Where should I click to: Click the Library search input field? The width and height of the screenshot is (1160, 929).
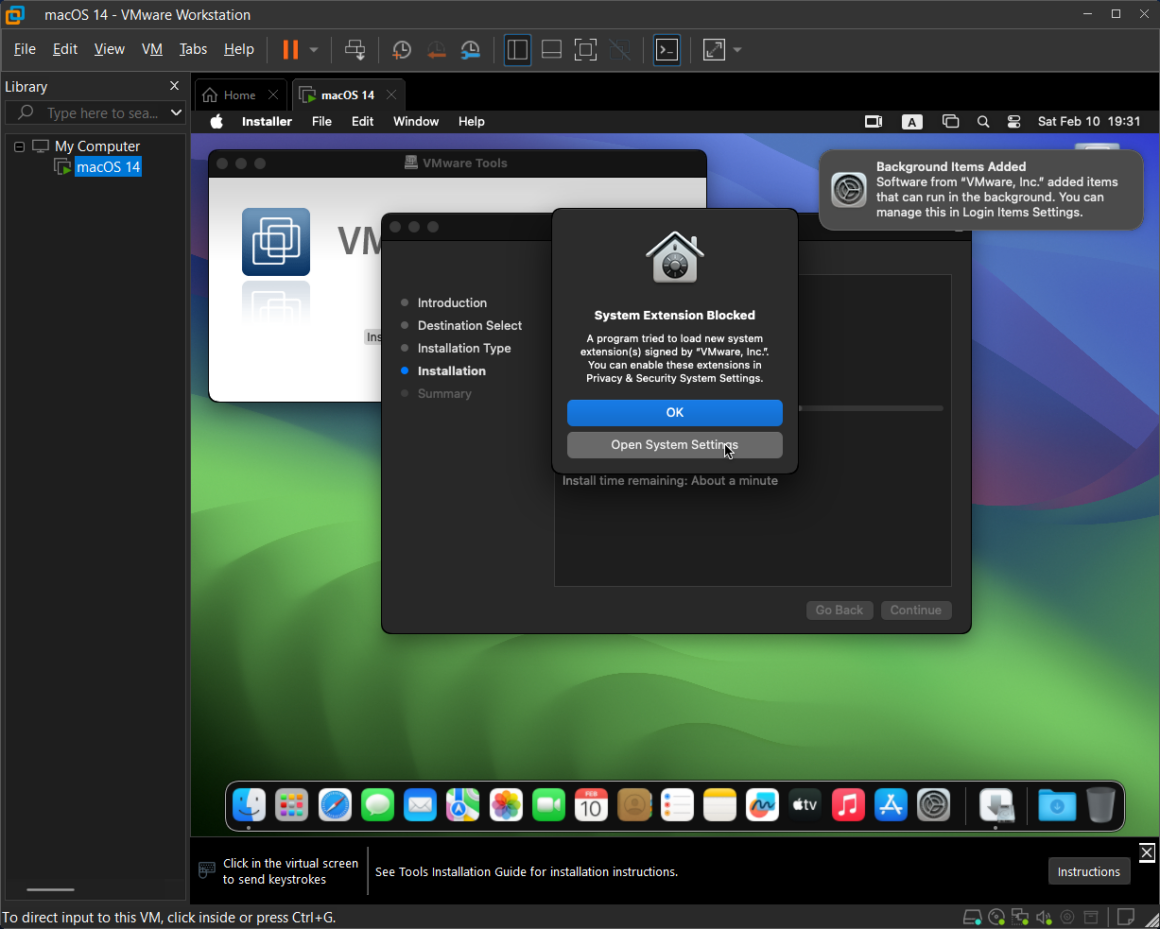(x=94, y=112)
